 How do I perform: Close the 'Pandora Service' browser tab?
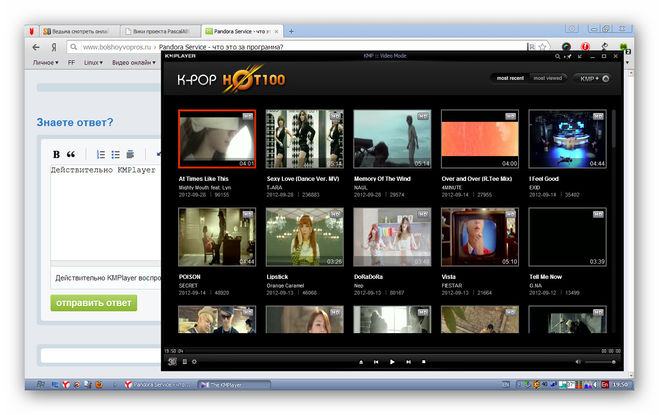277,32
